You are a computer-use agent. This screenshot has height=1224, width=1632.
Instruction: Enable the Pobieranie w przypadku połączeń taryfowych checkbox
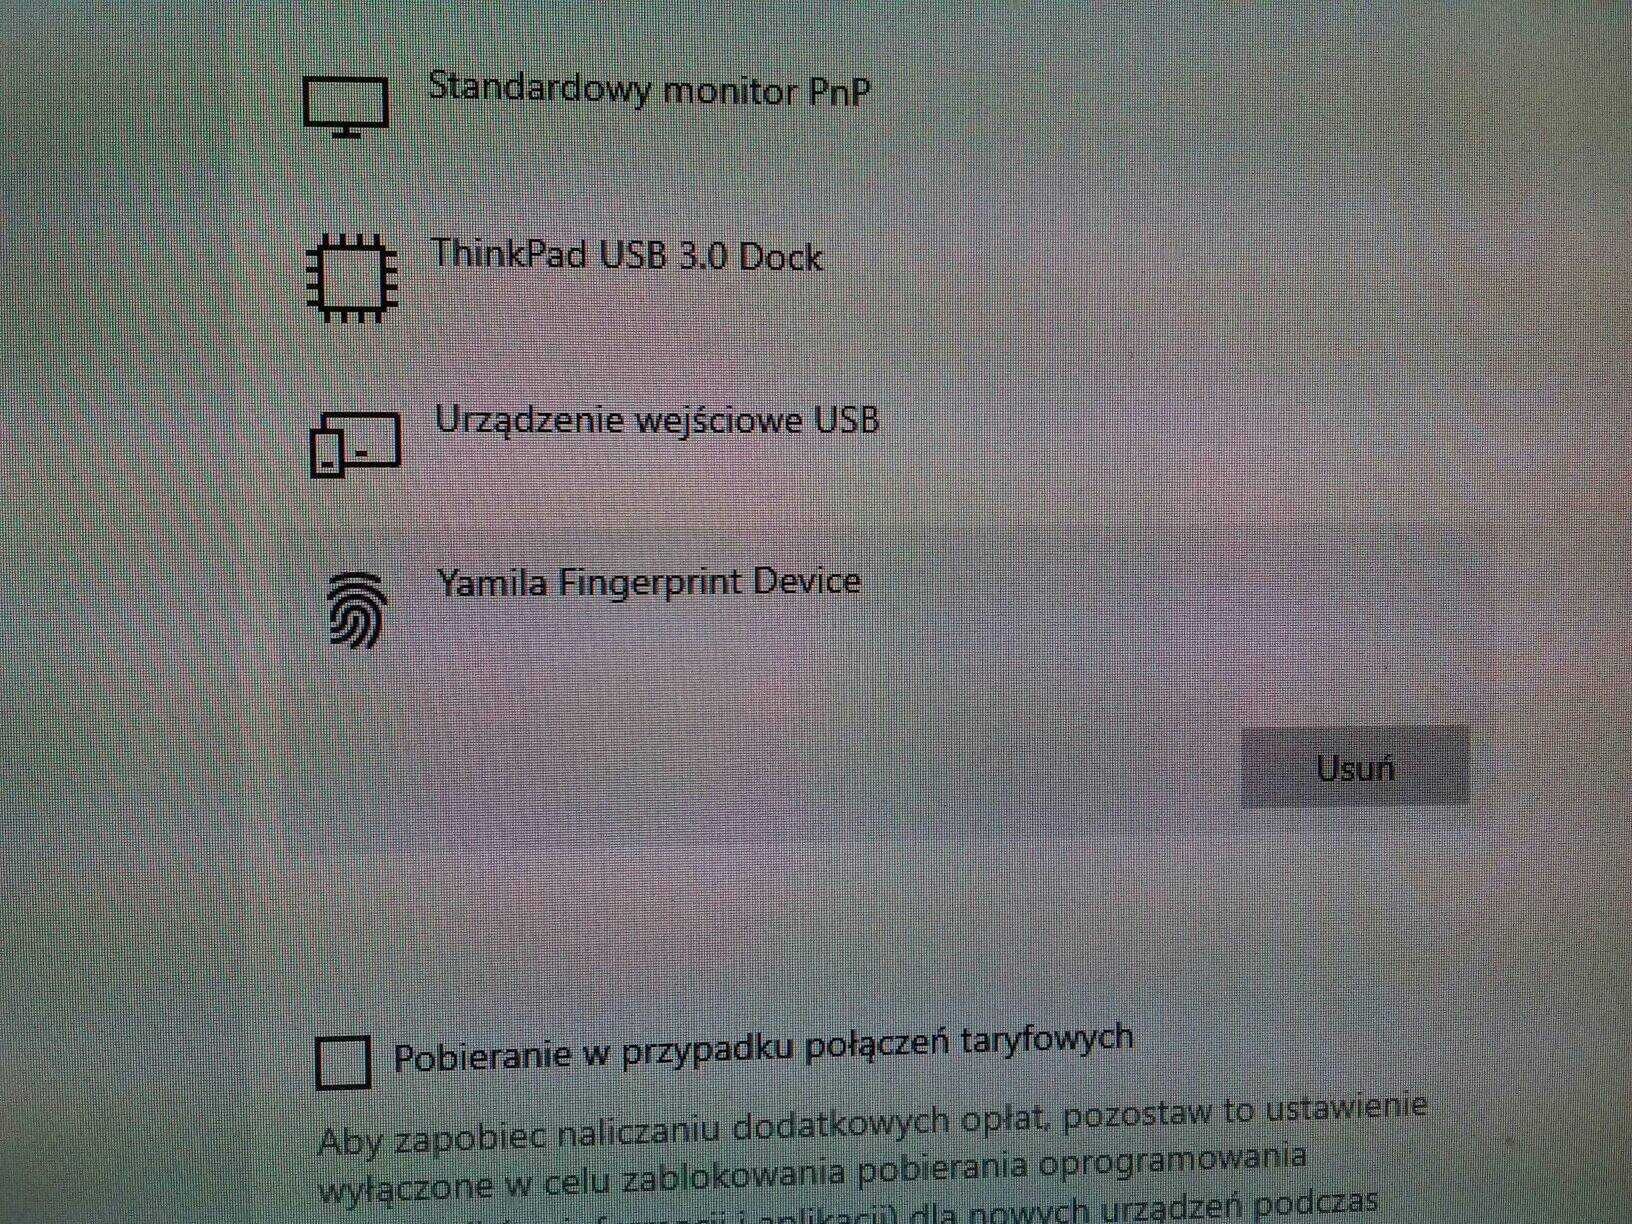tap(343, 1062)
